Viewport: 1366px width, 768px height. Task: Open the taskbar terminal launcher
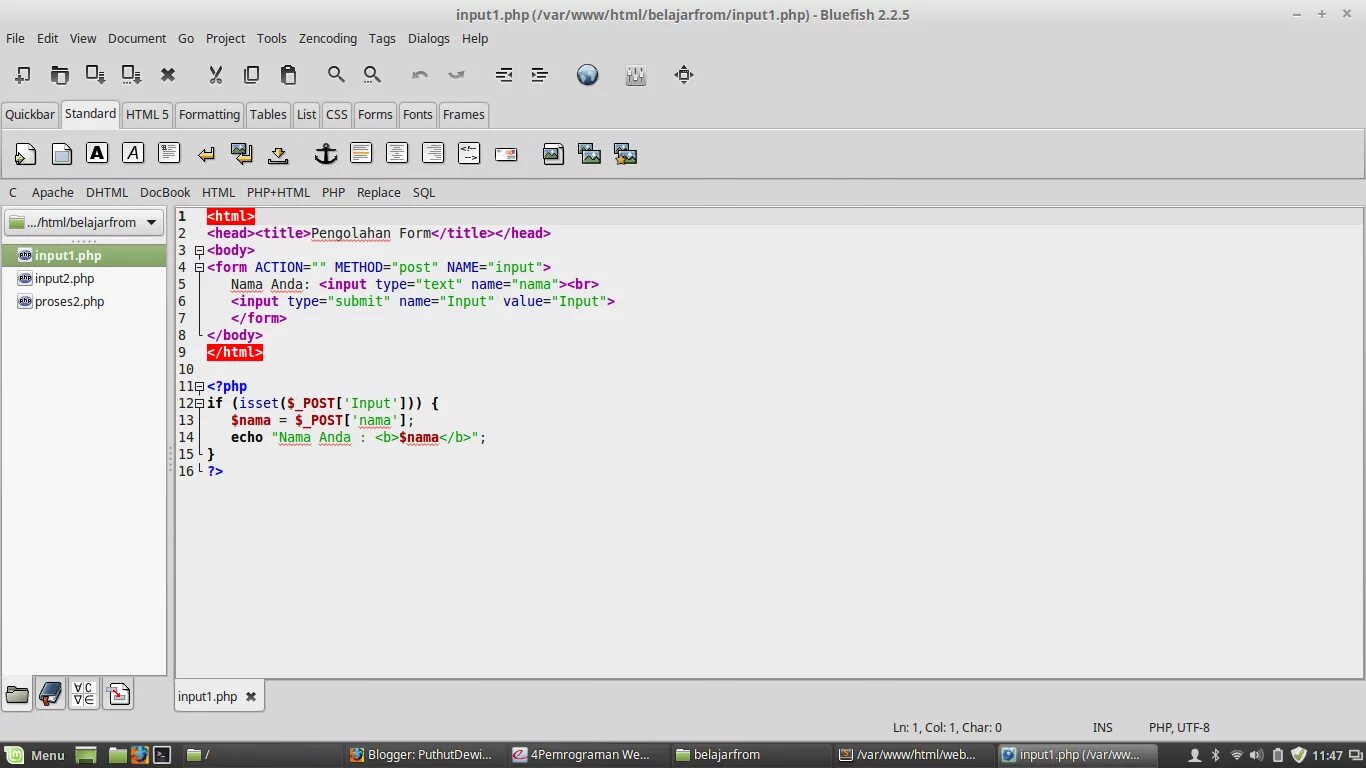[x=162, y=755]
